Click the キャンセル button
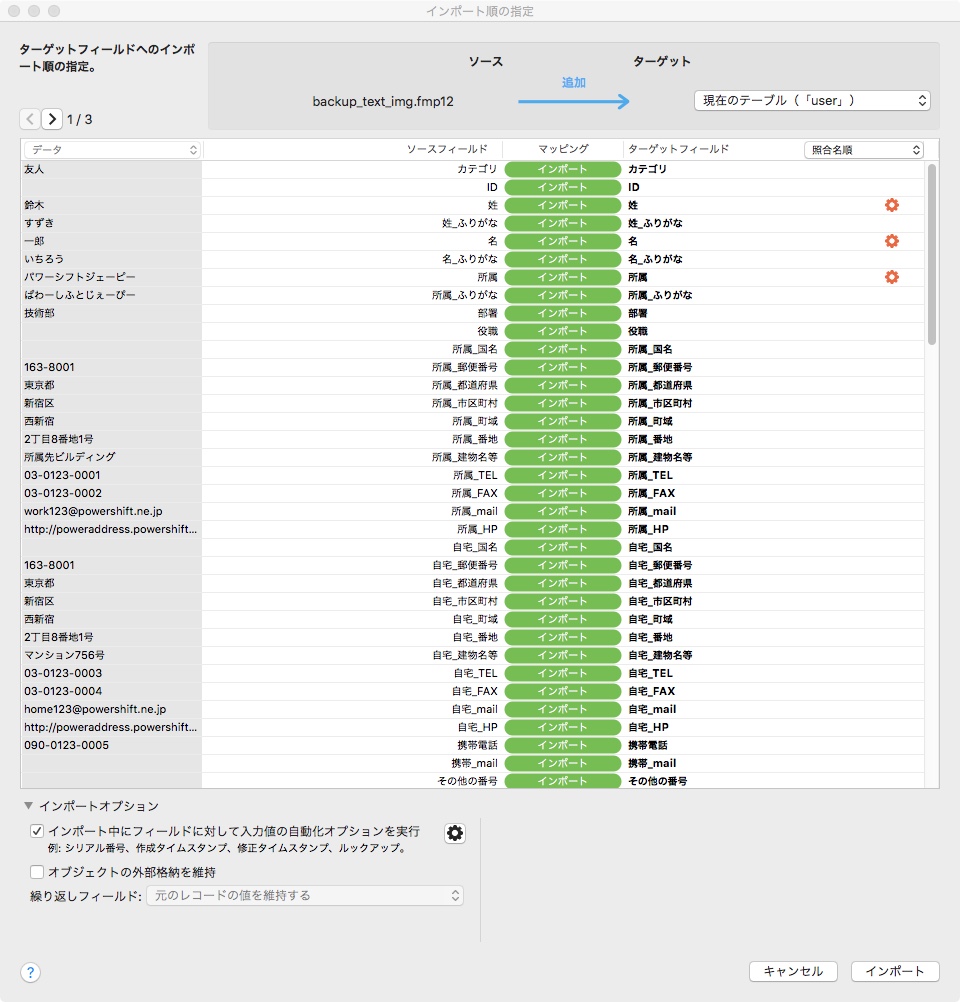This screenshot has height=1002, width=960. 793,971
